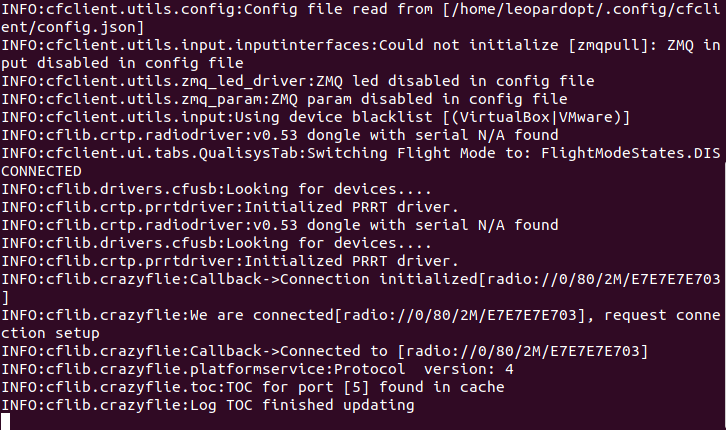Click the second radiodriver v0.53 dongle line
This screenshot has height=430, width=726.
click(x=280, y=225)
